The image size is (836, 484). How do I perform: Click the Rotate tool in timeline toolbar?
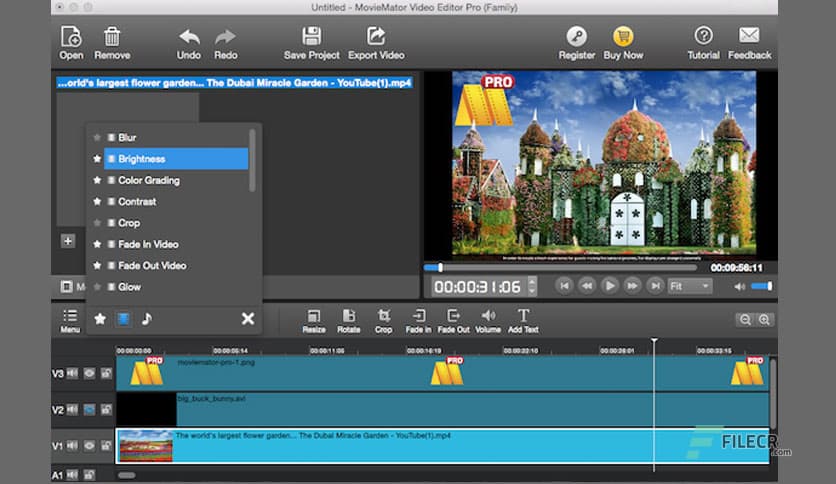pyautogui.click(x=348, y=321)
